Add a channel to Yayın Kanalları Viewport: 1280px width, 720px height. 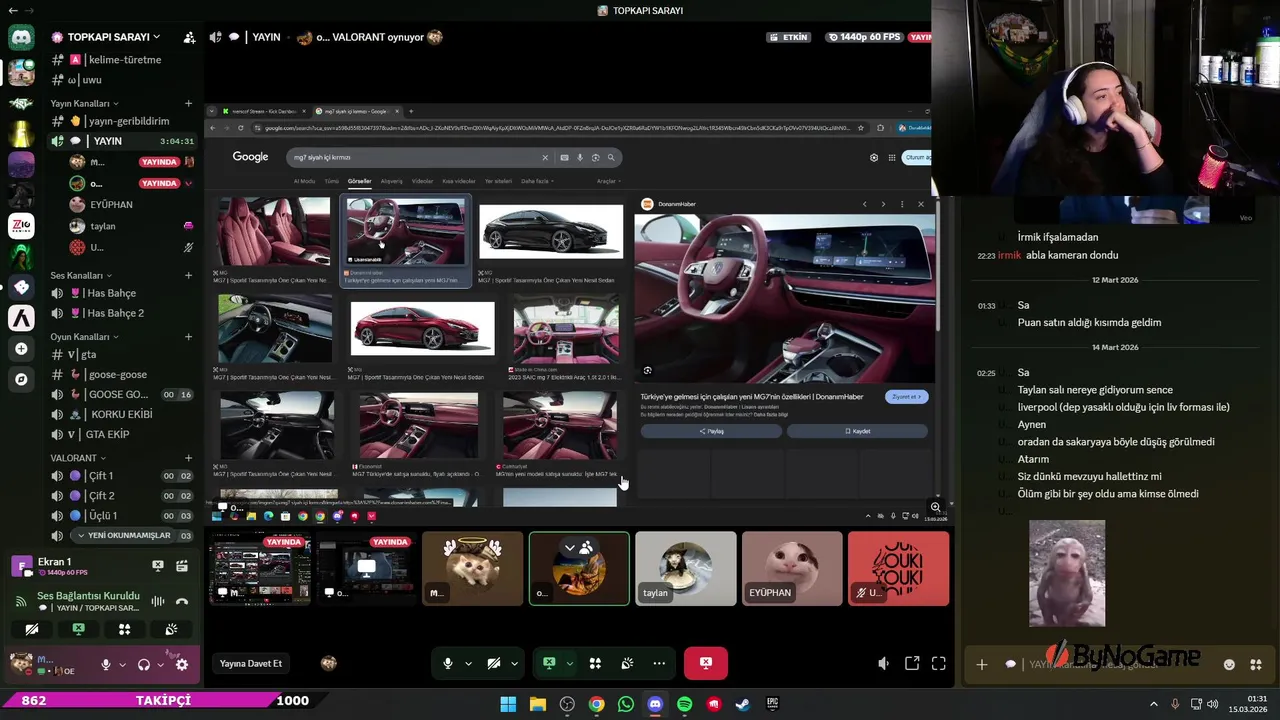[188, 103]
